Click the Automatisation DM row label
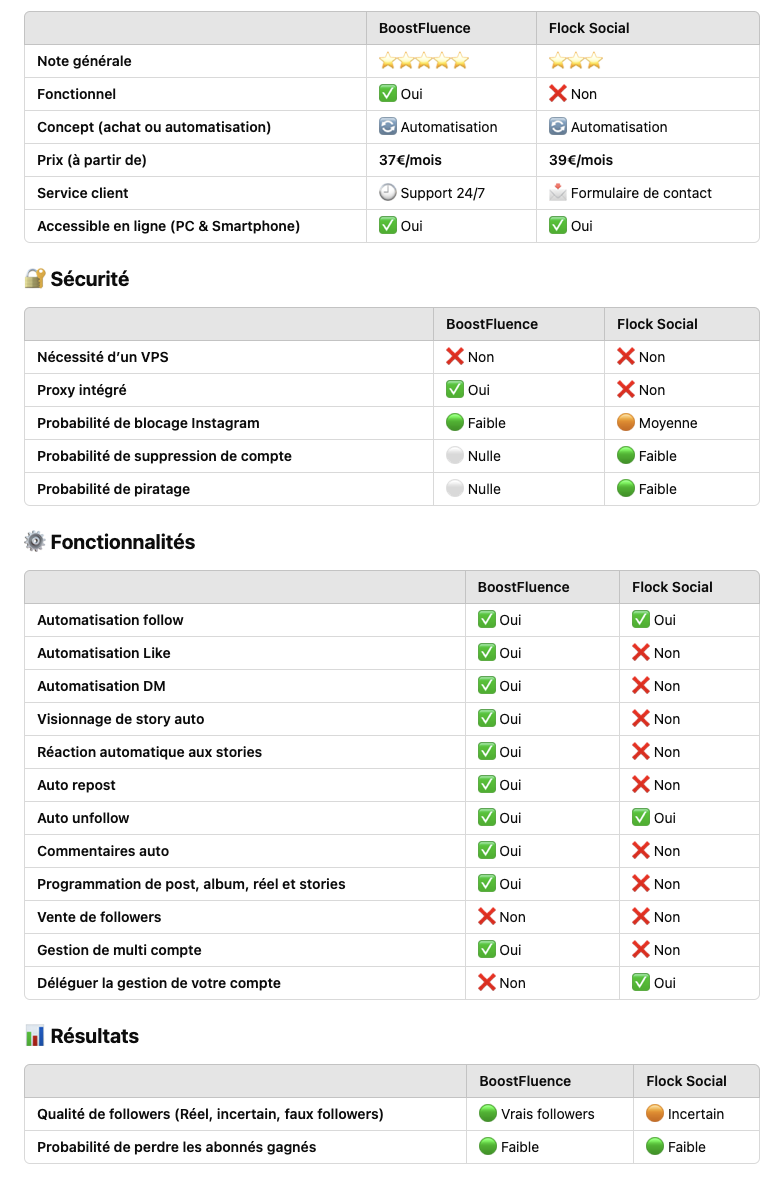This screenshot has width=778, height=1178. pyautogui.click(x=101, y=686)
